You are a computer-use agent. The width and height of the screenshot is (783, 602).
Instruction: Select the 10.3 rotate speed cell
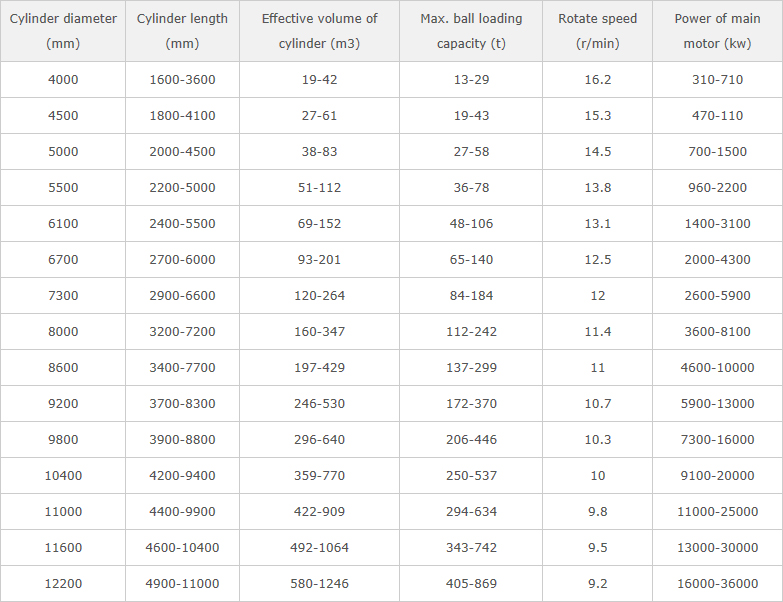[597, 440]
